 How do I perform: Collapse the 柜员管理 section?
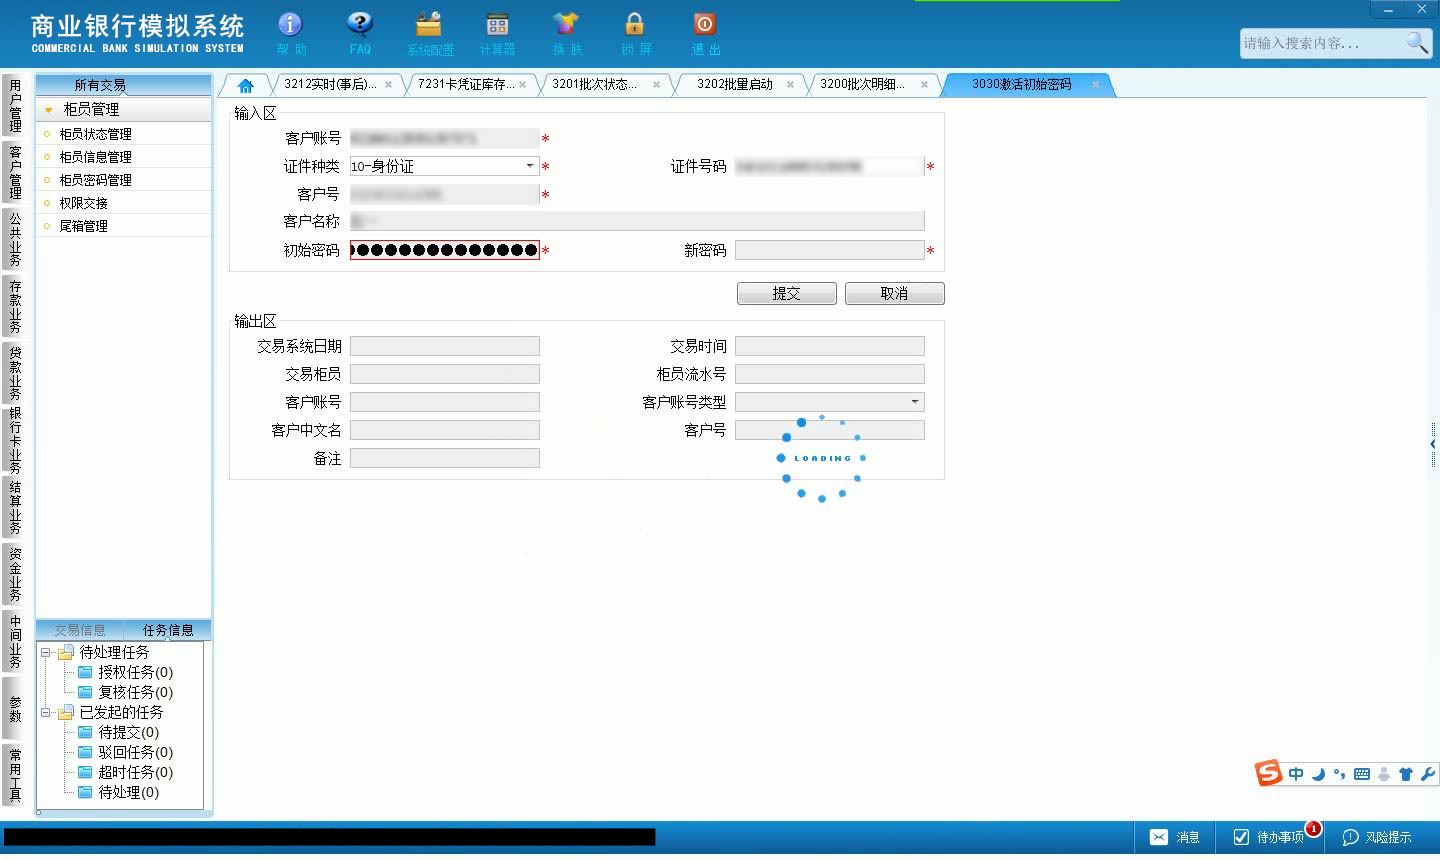pos(48,110)
